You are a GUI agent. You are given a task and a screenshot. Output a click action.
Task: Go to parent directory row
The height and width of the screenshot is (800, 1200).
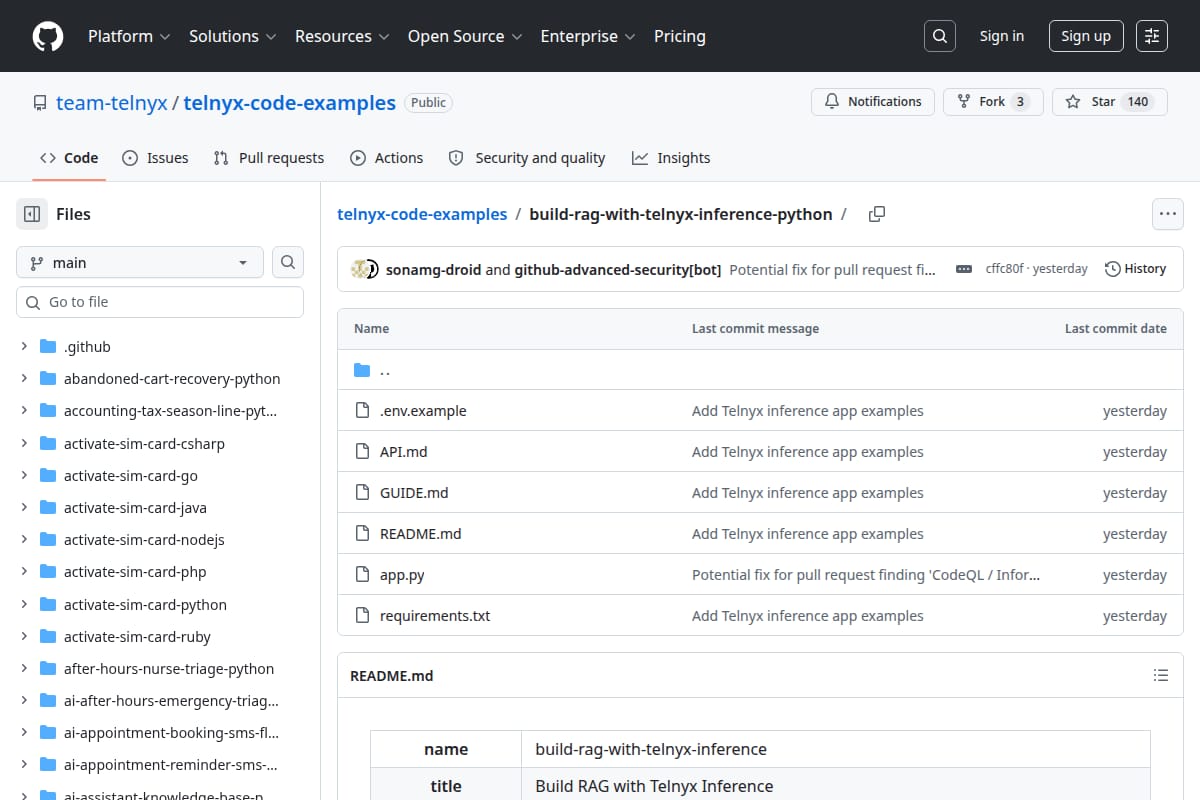[x=760, y=370]
